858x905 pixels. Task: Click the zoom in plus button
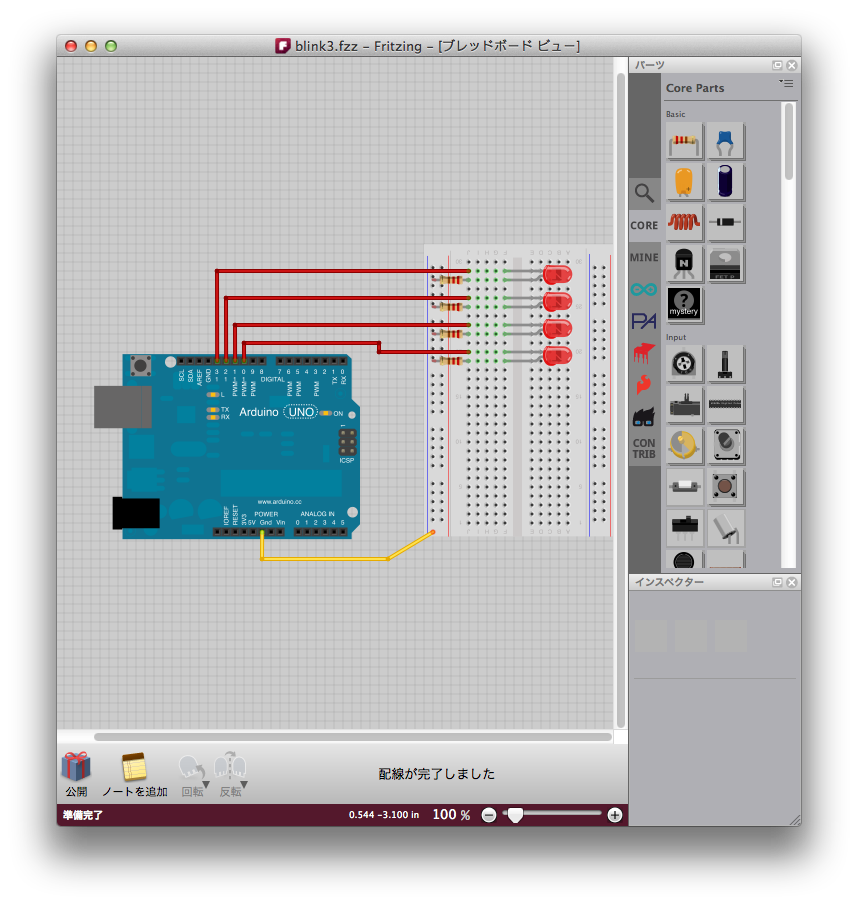pyautogui.click(x=615, y=815)
